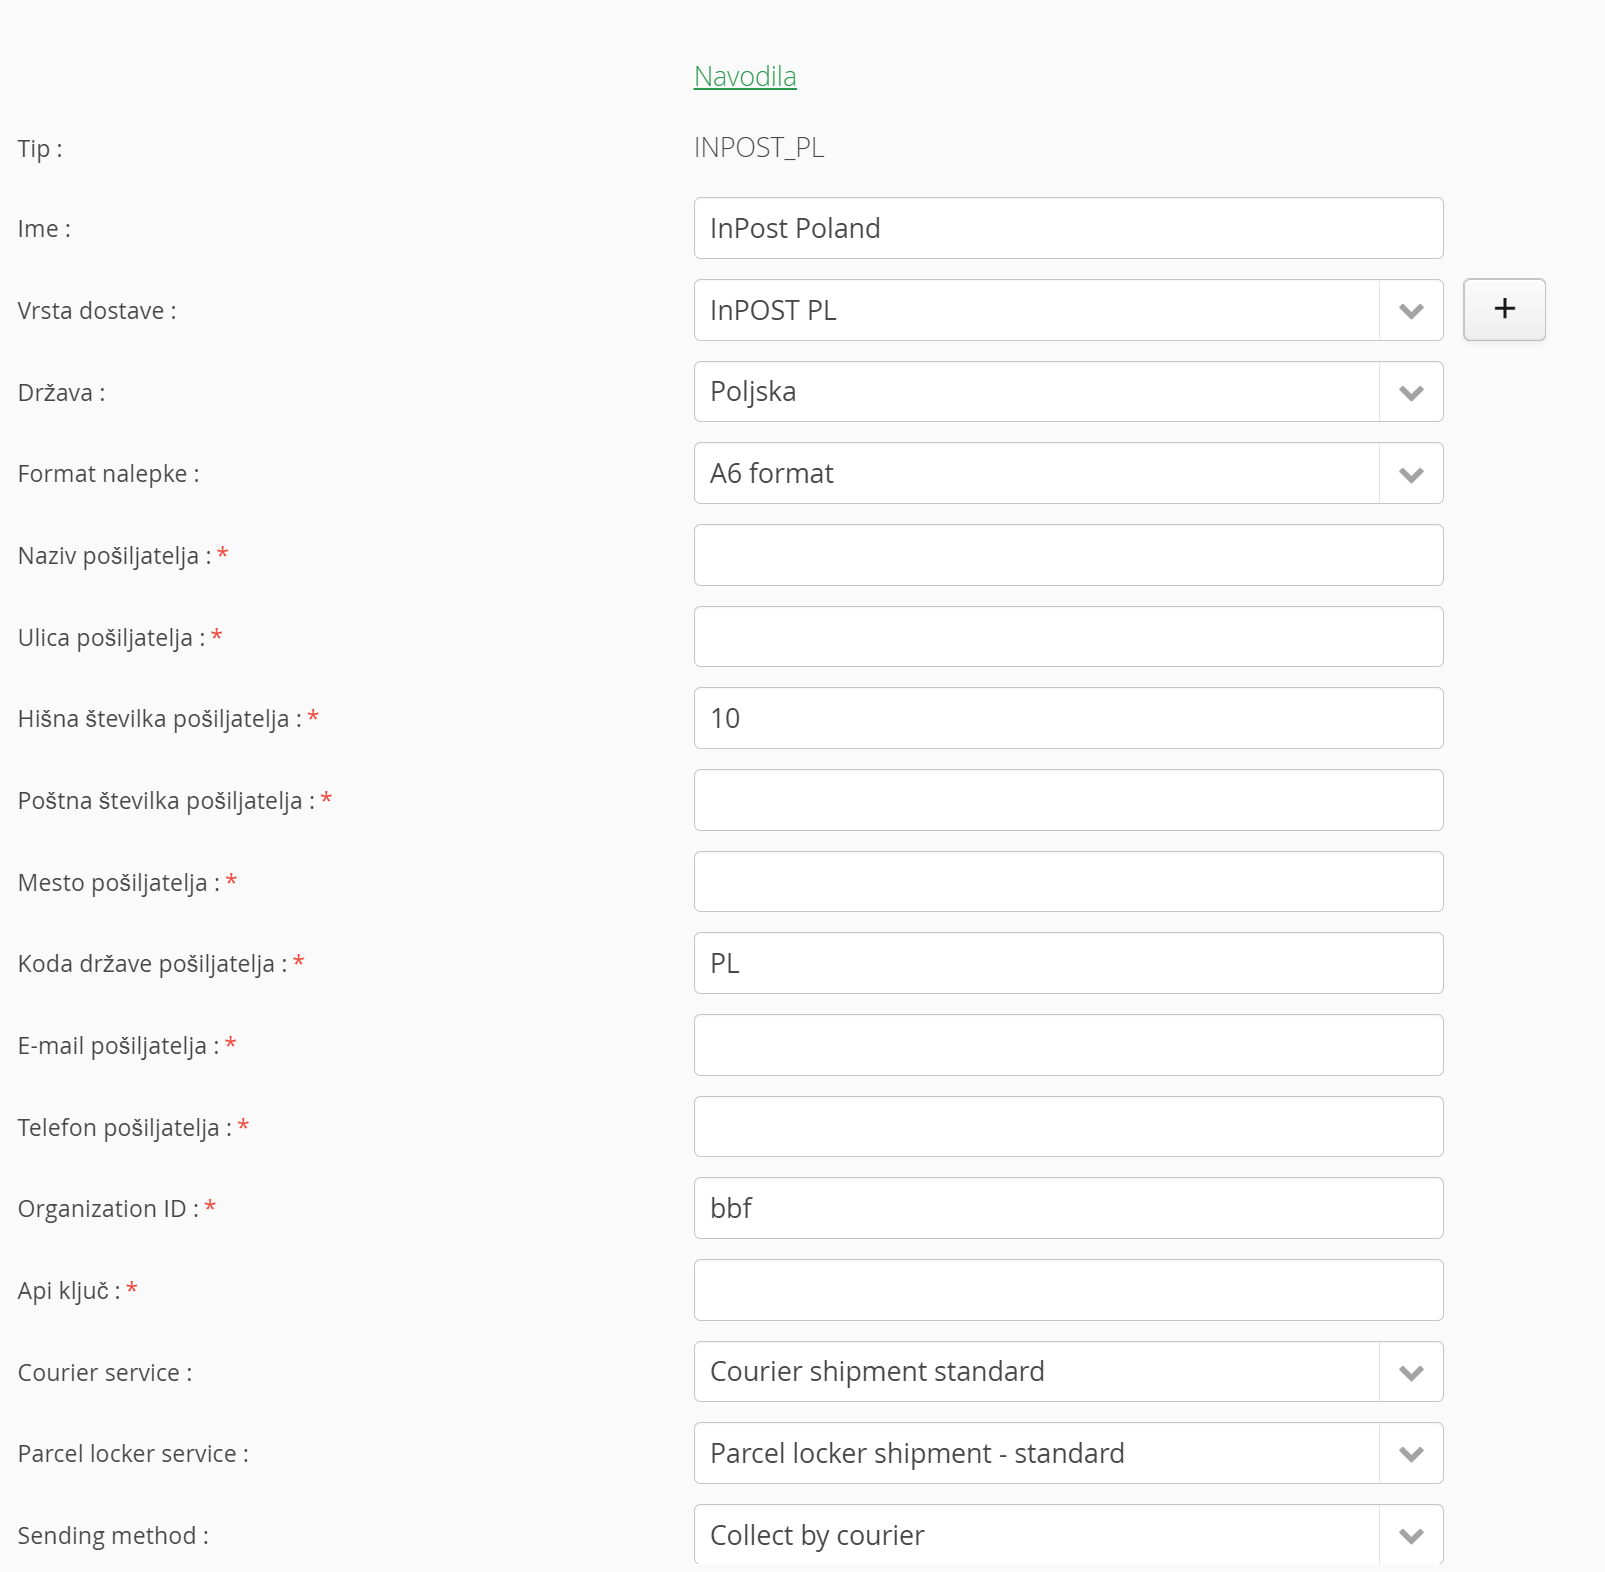Open the Parcel locker service dropdown
The width and height of the screenshot is (1605, 1572).
tap(1068, 1453)
